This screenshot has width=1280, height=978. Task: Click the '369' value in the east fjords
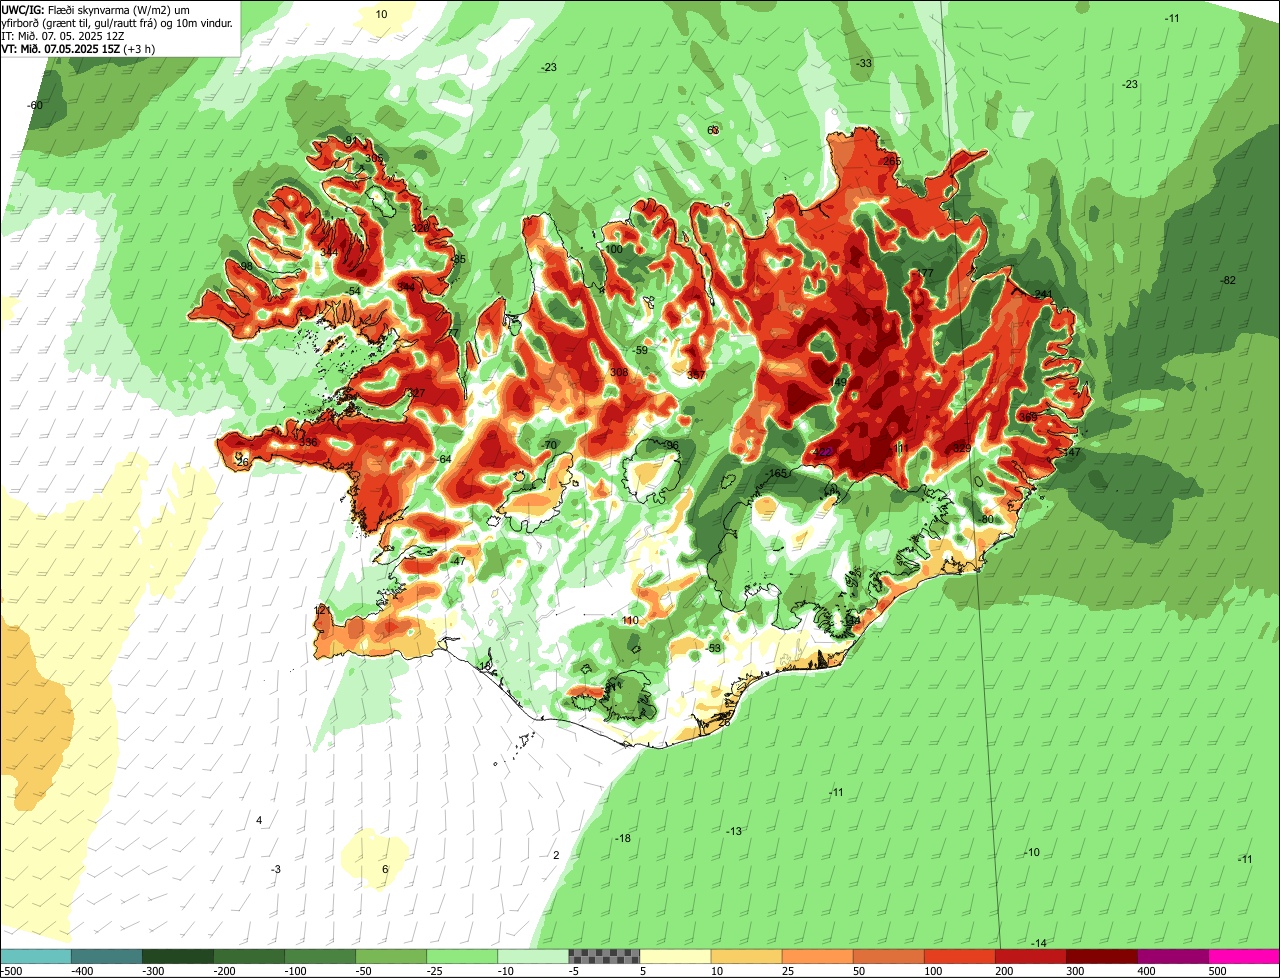[x=1028, y=417]
